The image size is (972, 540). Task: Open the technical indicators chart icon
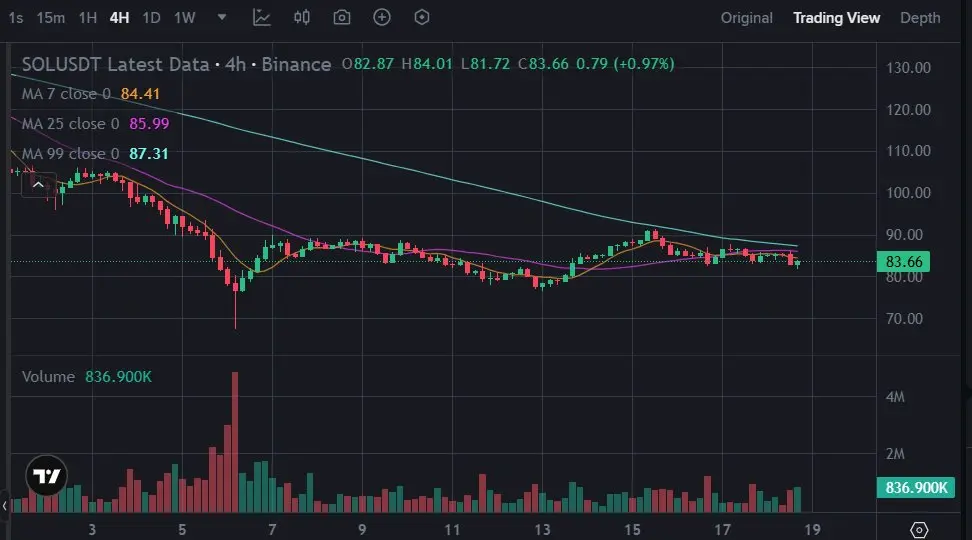tap(262, 17)
